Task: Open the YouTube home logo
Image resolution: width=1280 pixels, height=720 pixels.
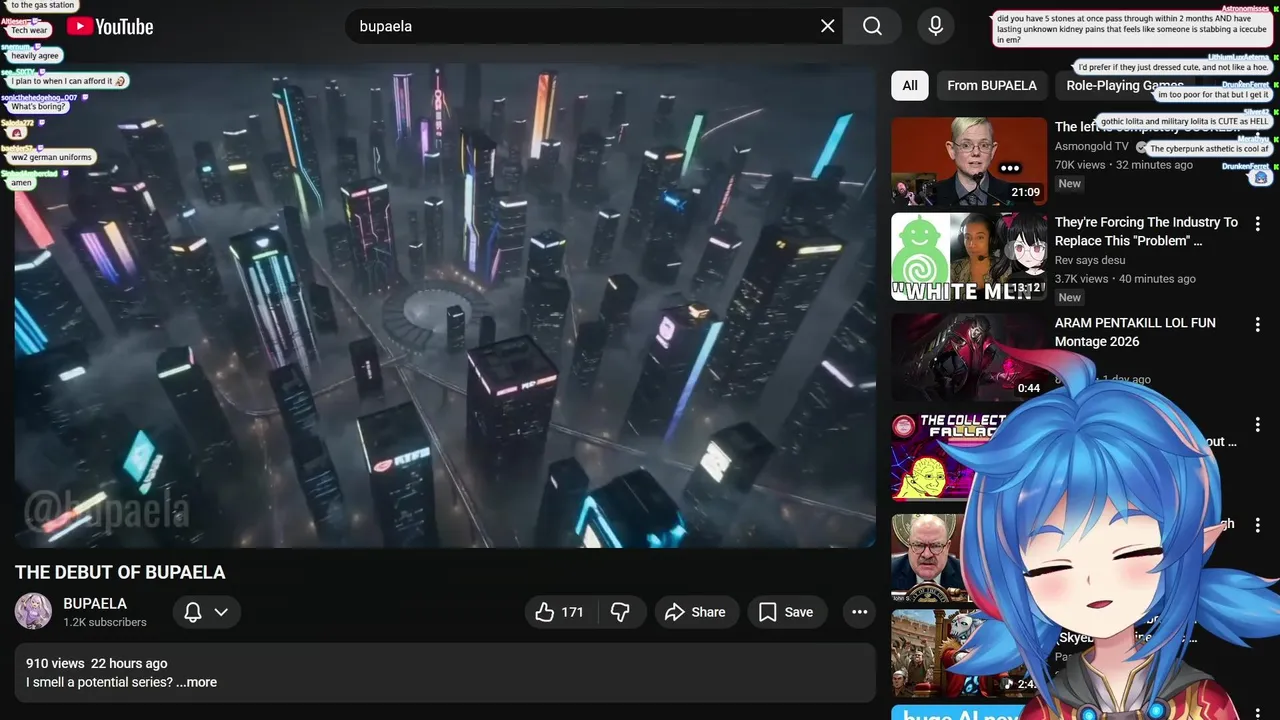Action: point(110,27)
